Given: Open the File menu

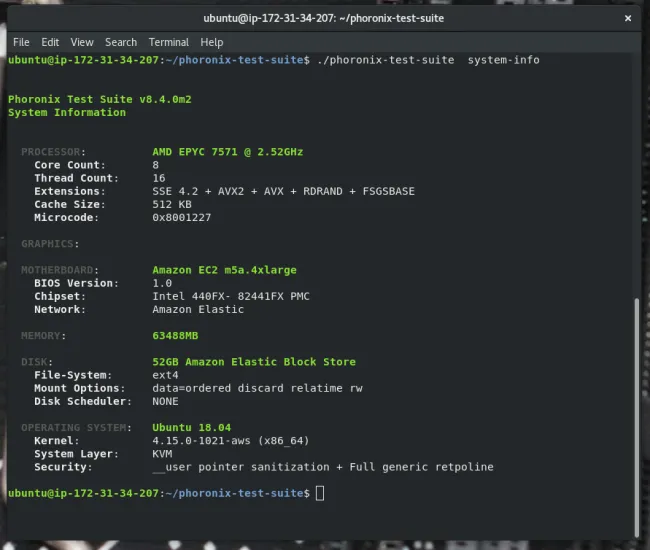Looking at the screenshot, I should [x=21, y=42].
